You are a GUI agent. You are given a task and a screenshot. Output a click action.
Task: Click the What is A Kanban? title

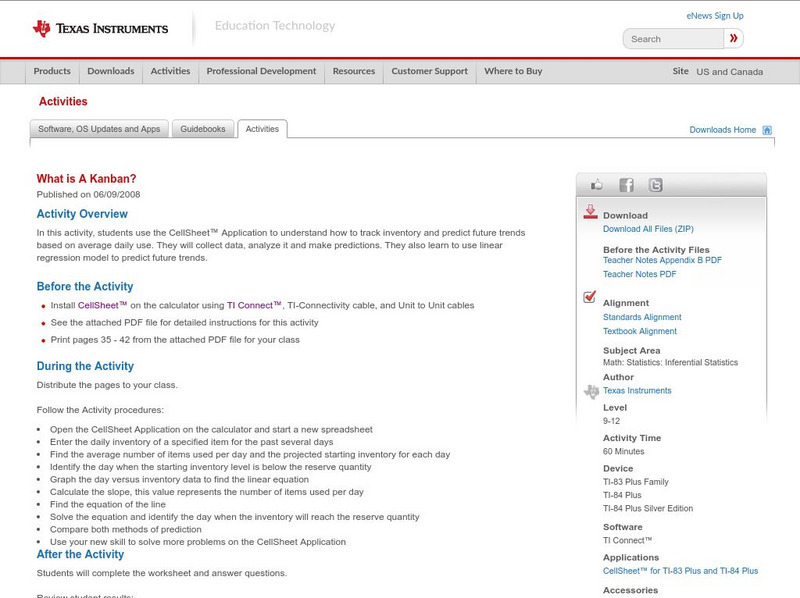point(86,179)
